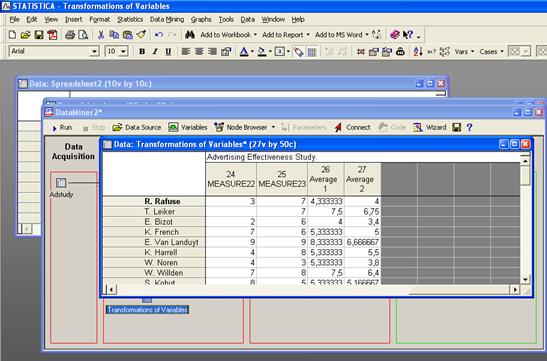Activate the What's This help pointer
The image size is (547, 361).
tap(407, 35)
